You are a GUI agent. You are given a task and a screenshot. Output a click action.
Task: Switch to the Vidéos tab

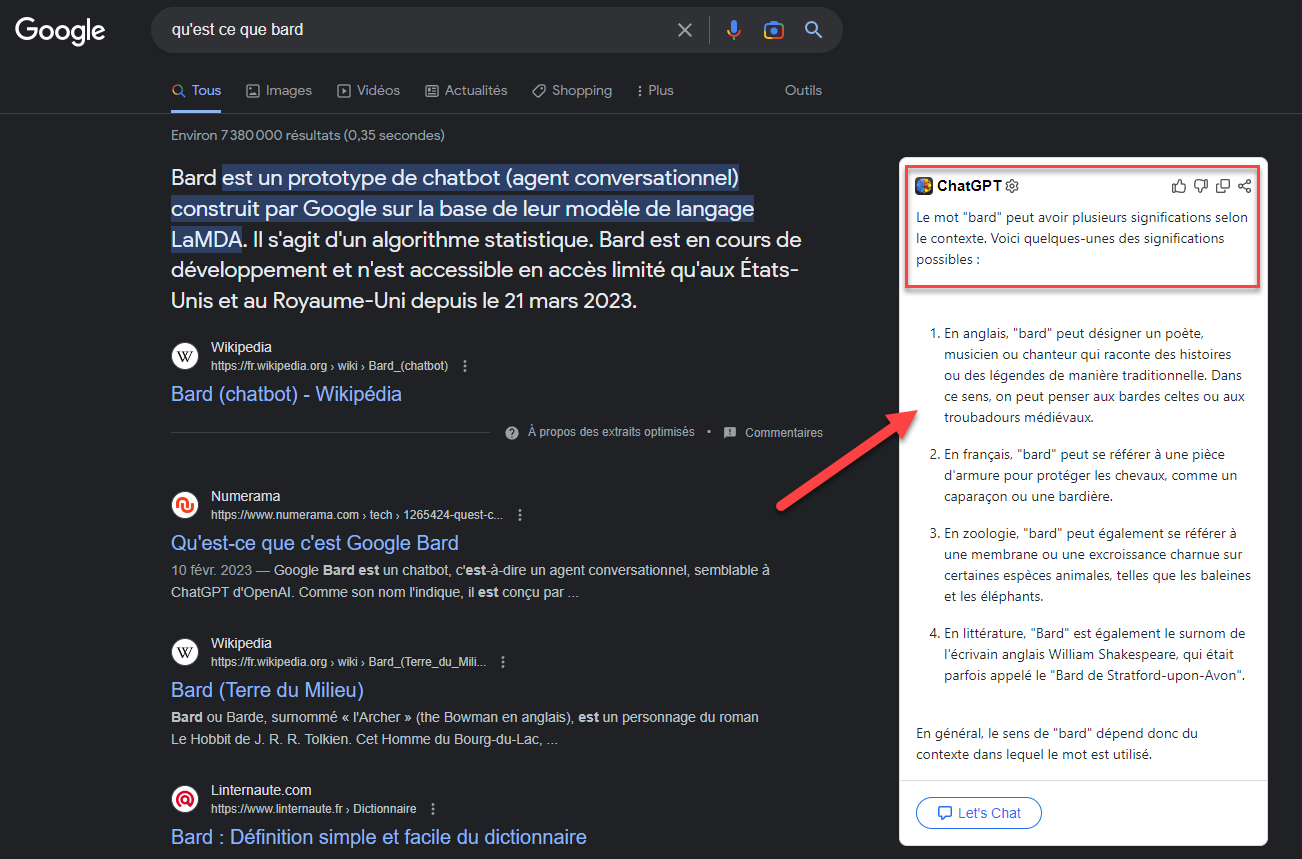click(368, 90)
